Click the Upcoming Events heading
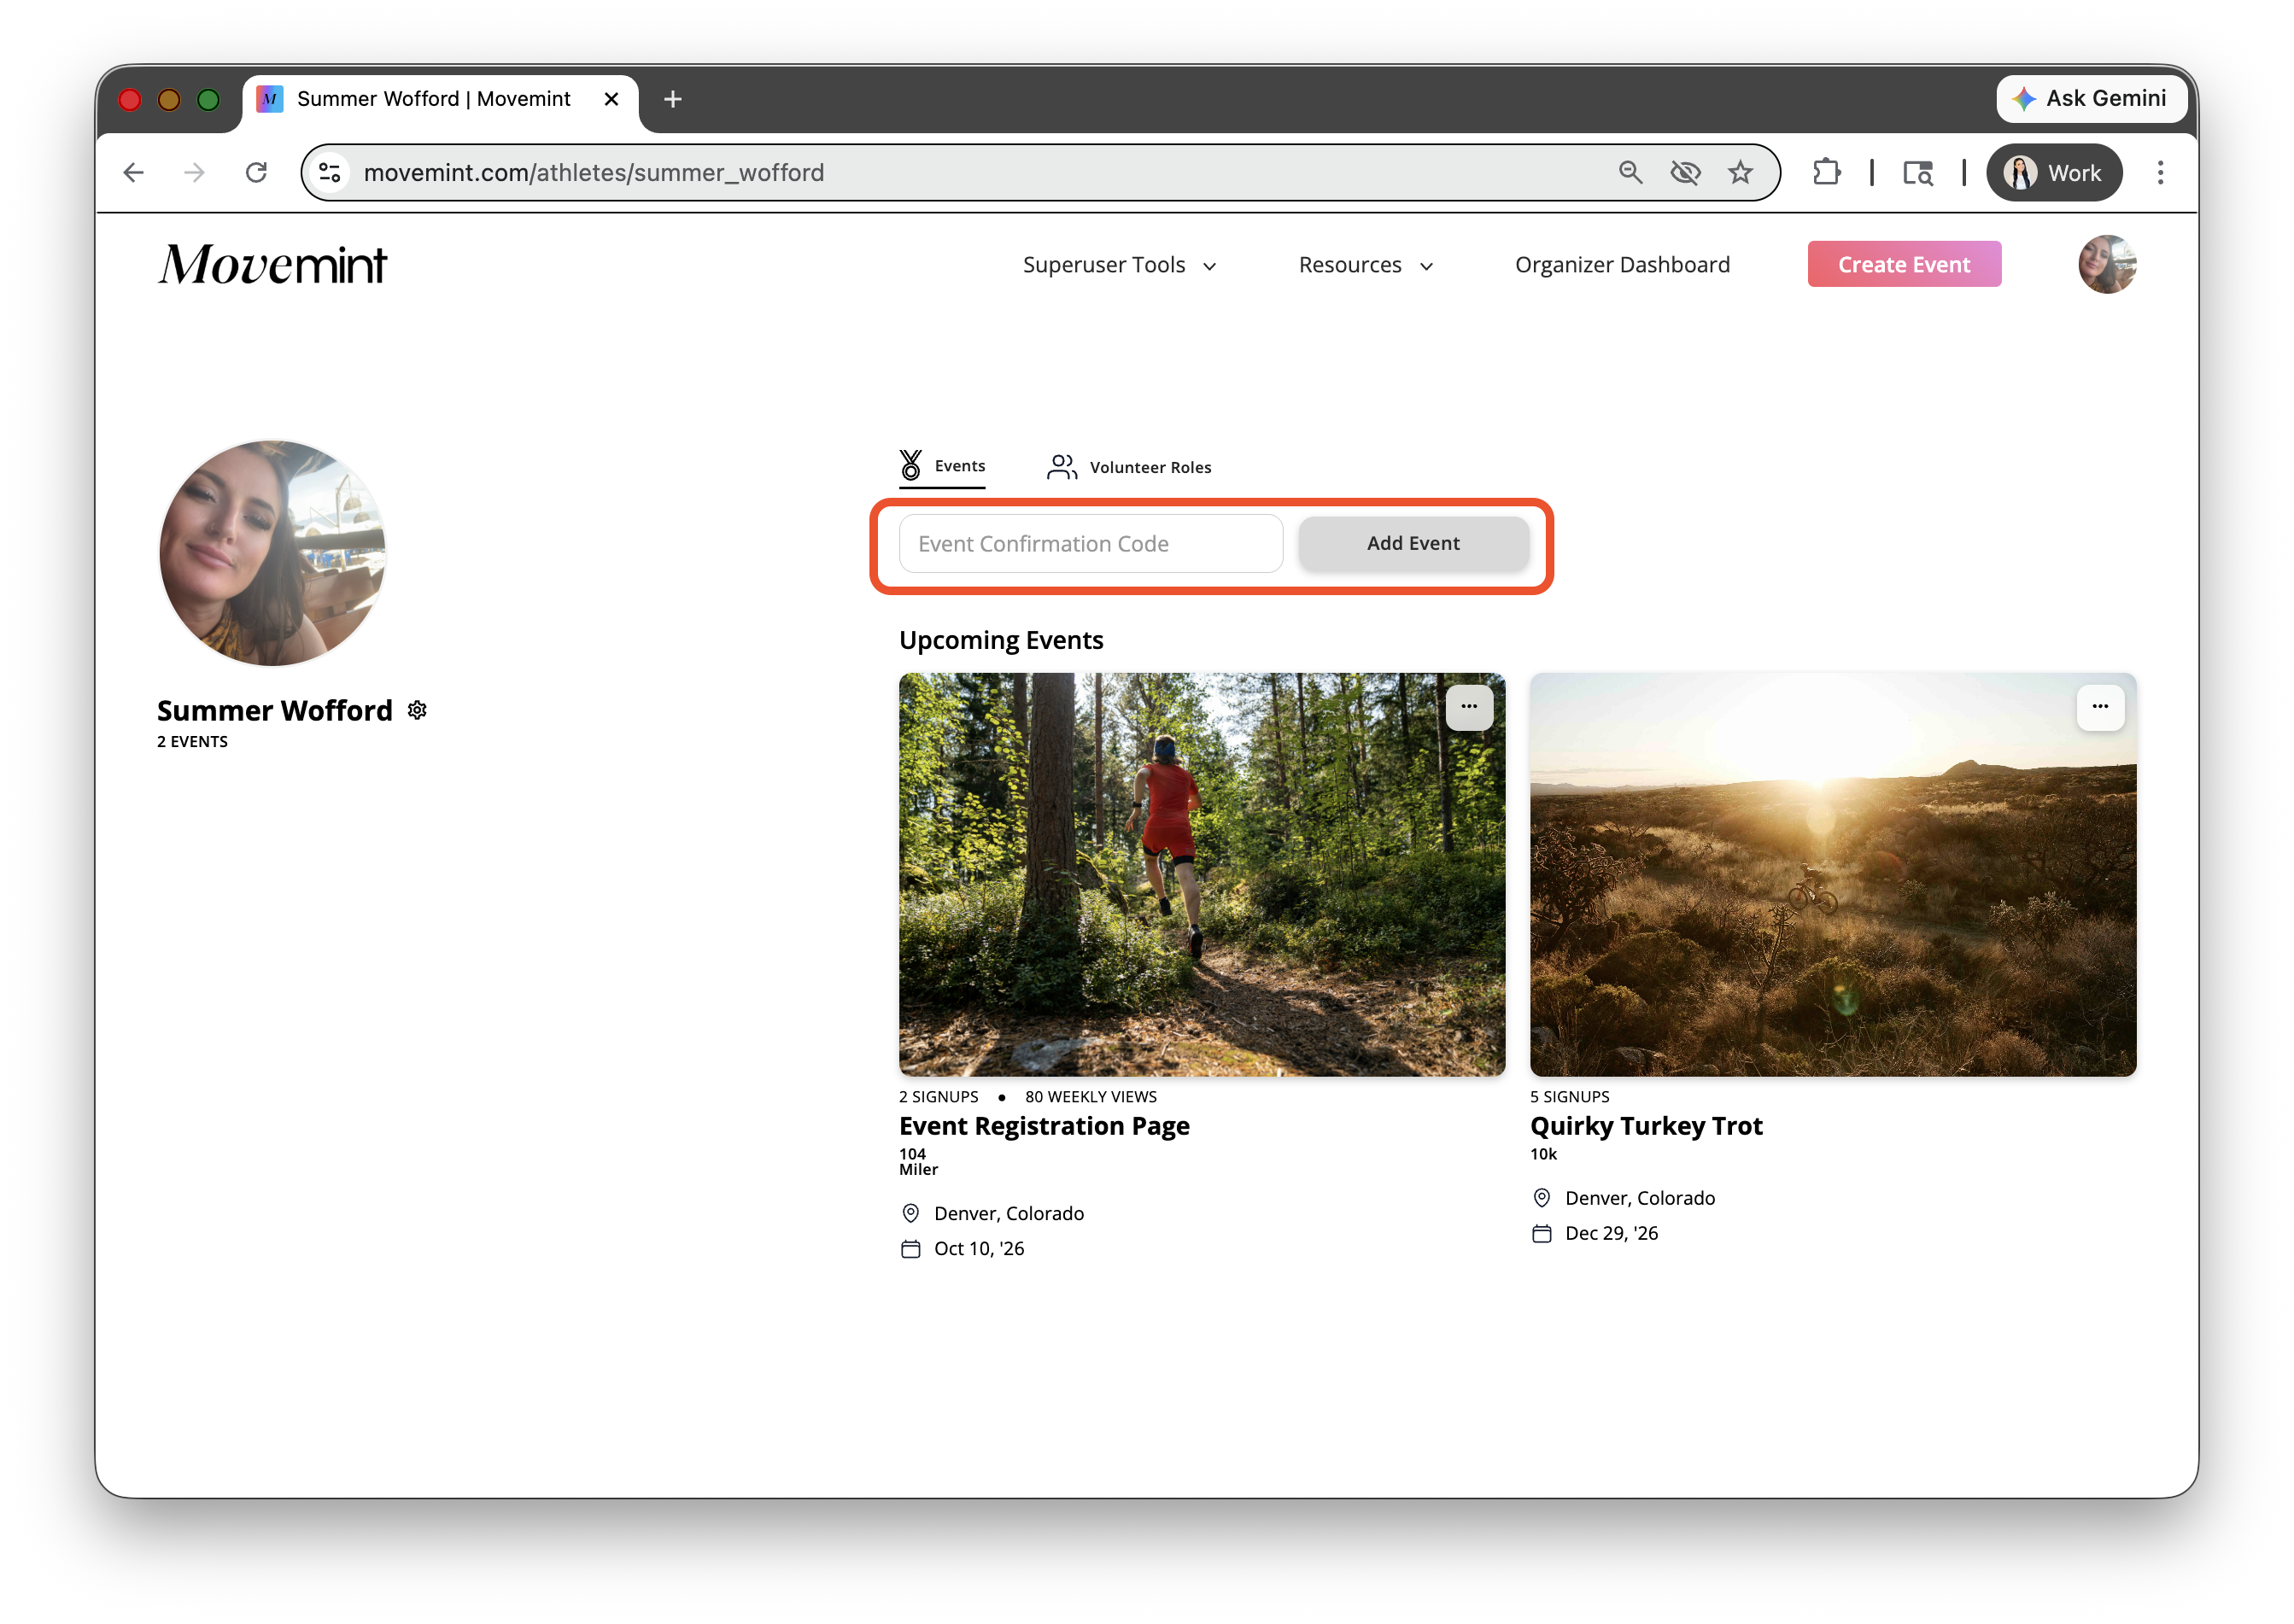The image size is (2294, 1624). 1000,640
